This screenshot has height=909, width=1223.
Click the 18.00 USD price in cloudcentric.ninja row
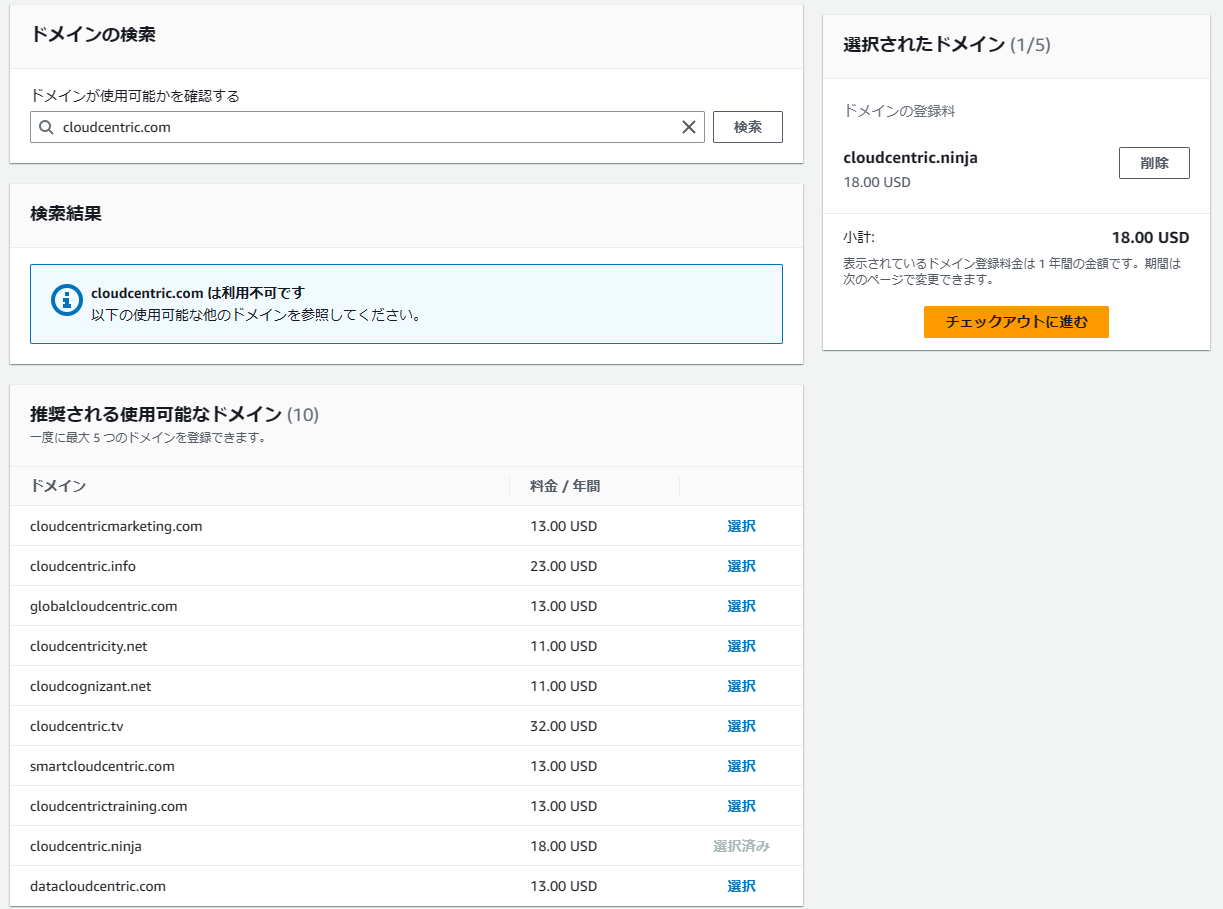pyautogui.click(x=563, y=846)
